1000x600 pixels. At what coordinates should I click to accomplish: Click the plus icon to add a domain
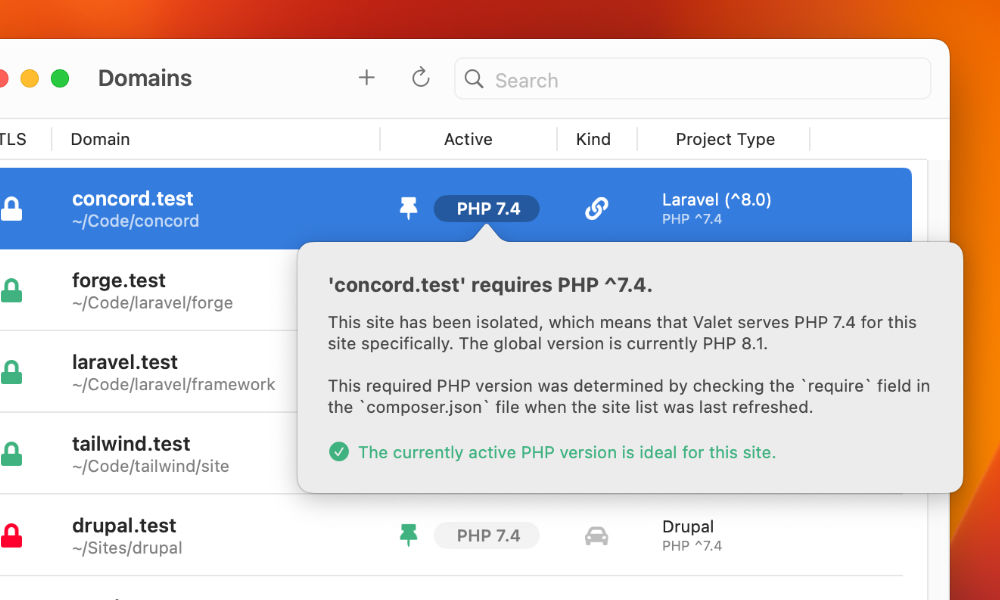pyautogui.click(x=366, y=78)
